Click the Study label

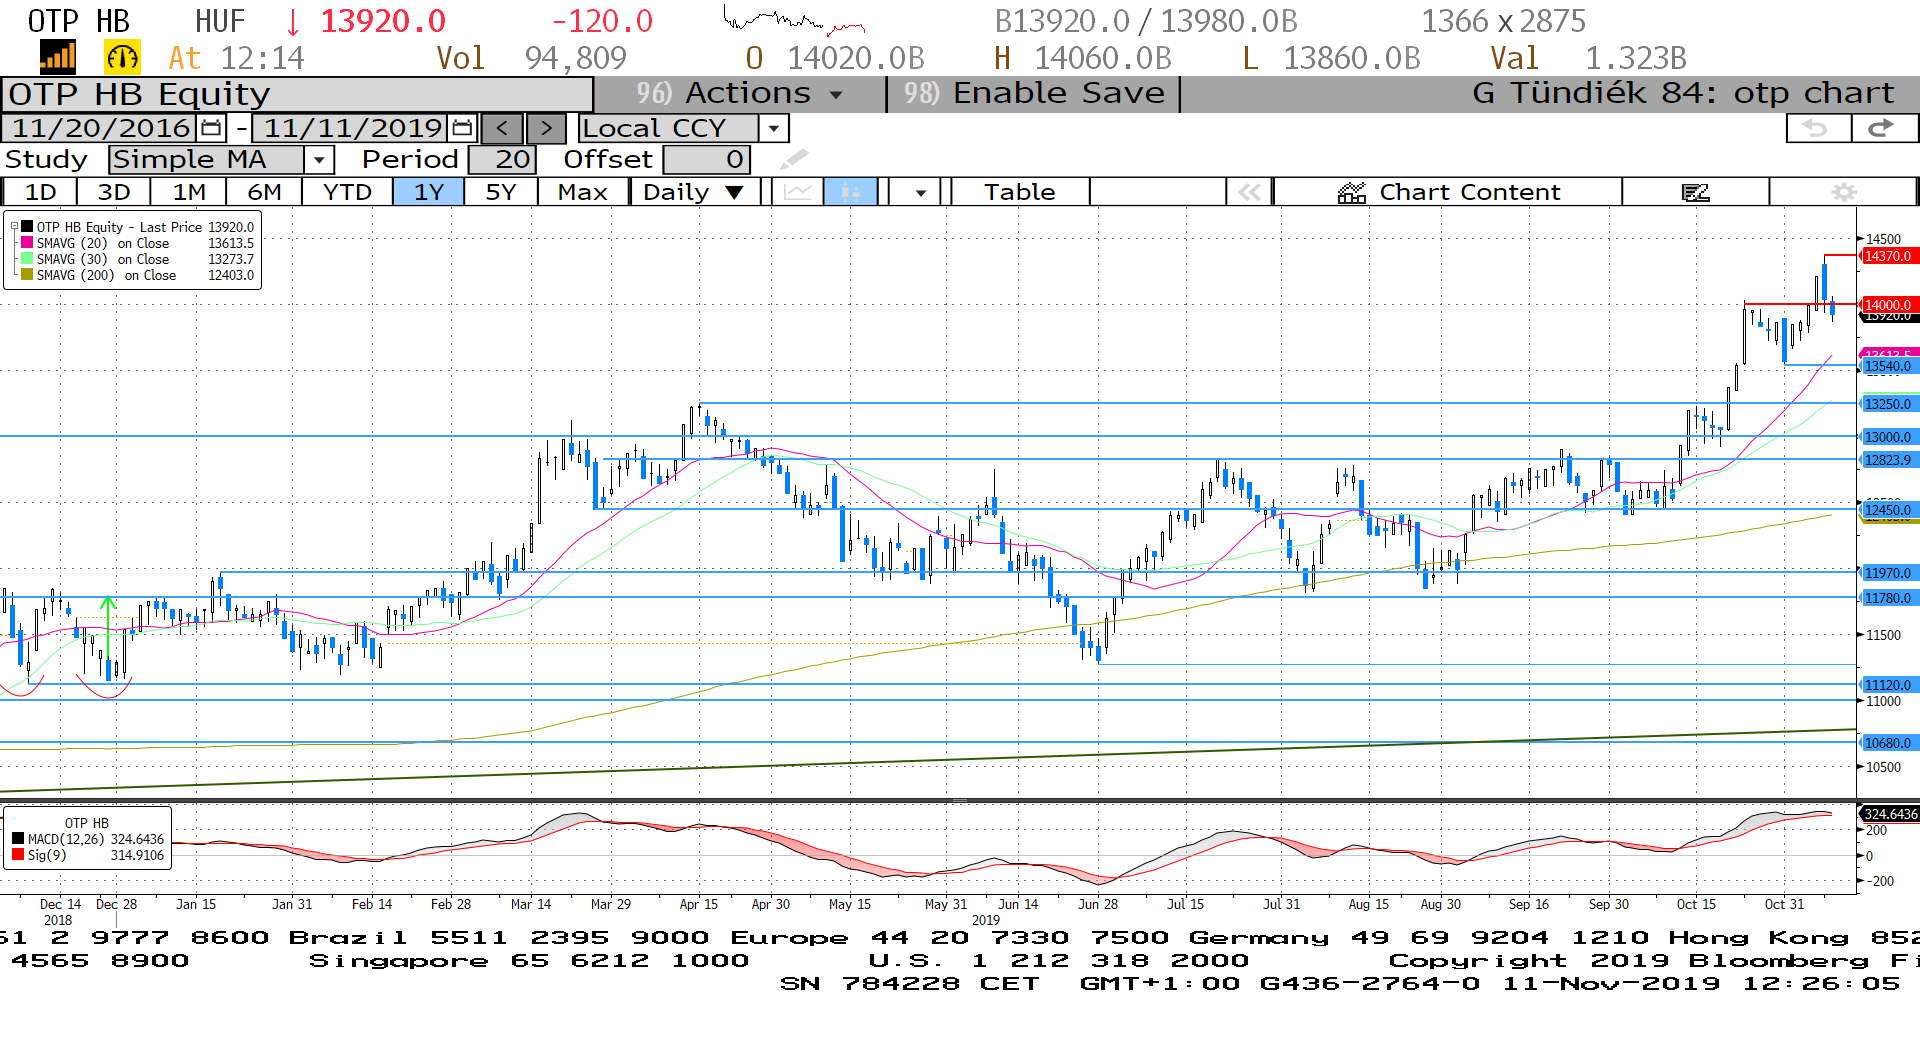[x=46, y=159]
